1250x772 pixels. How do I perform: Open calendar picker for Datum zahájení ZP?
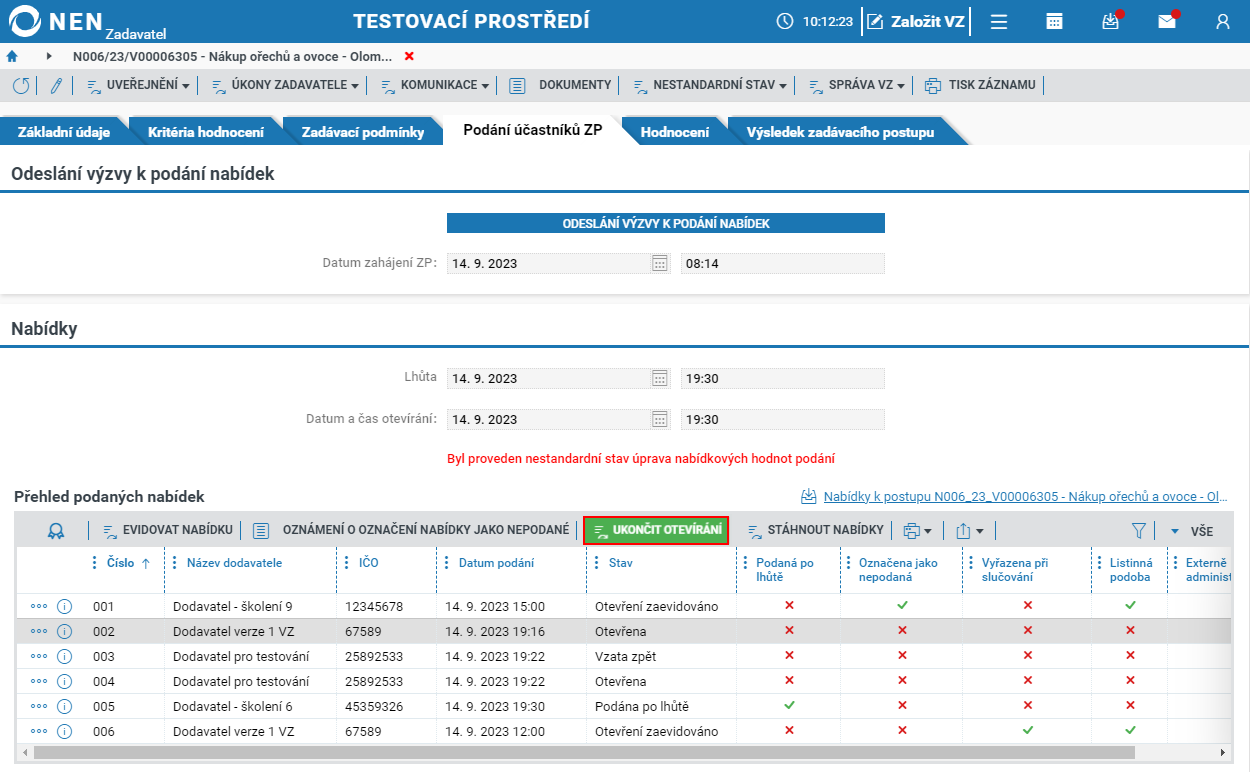coord(660,263)
